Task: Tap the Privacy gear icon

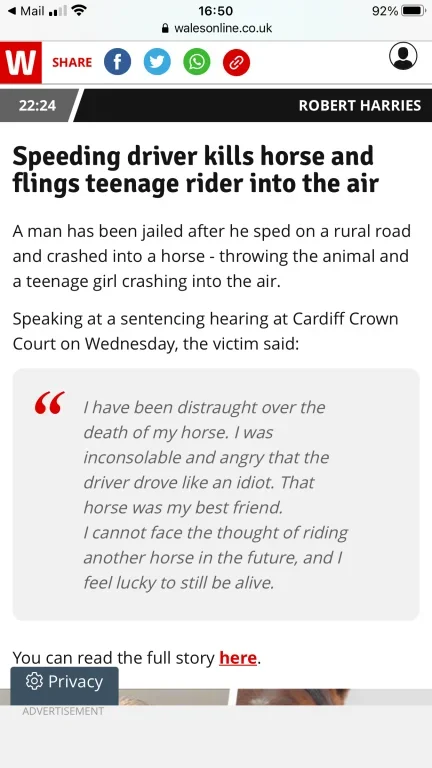Action: pos(34,681)
